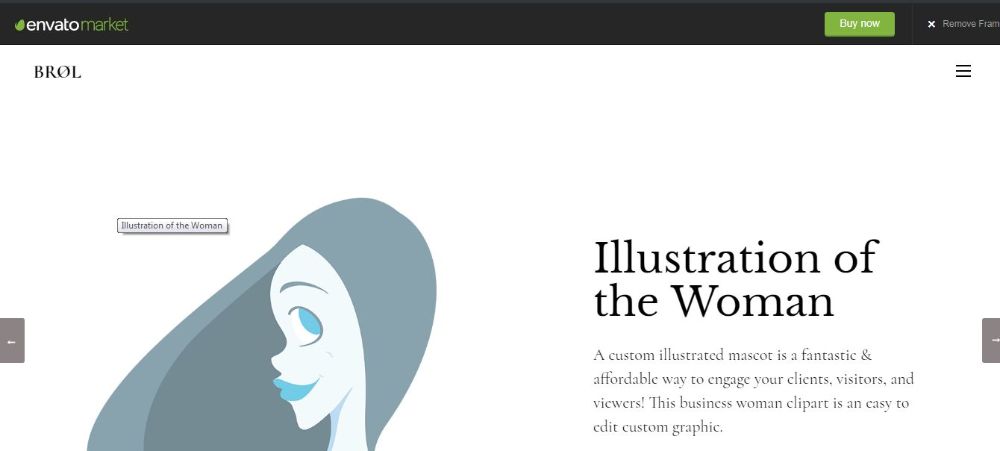Click the X icon beside Remove Frame
The image size is (1000, 451).
(931, 24)
